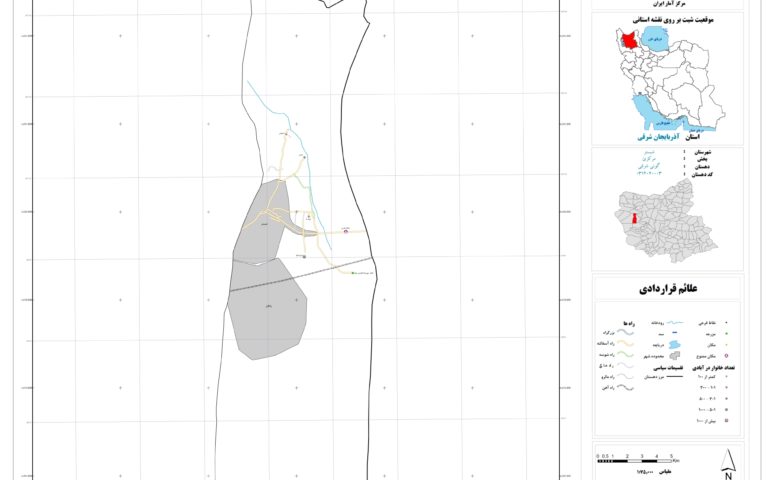Click the purple circle marker on the map
770x480 pixels.
coord(346,231)
